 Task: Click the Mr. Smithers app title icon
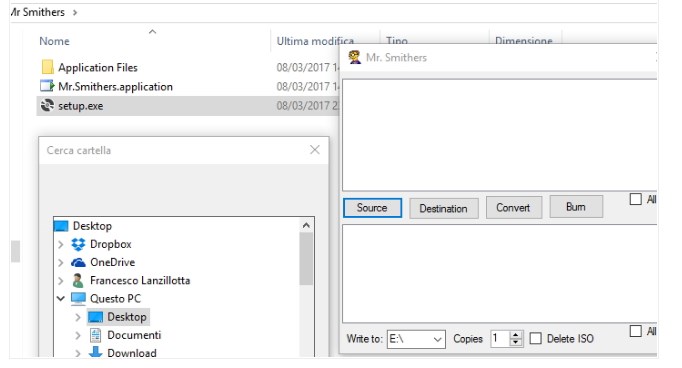point(354,57)
